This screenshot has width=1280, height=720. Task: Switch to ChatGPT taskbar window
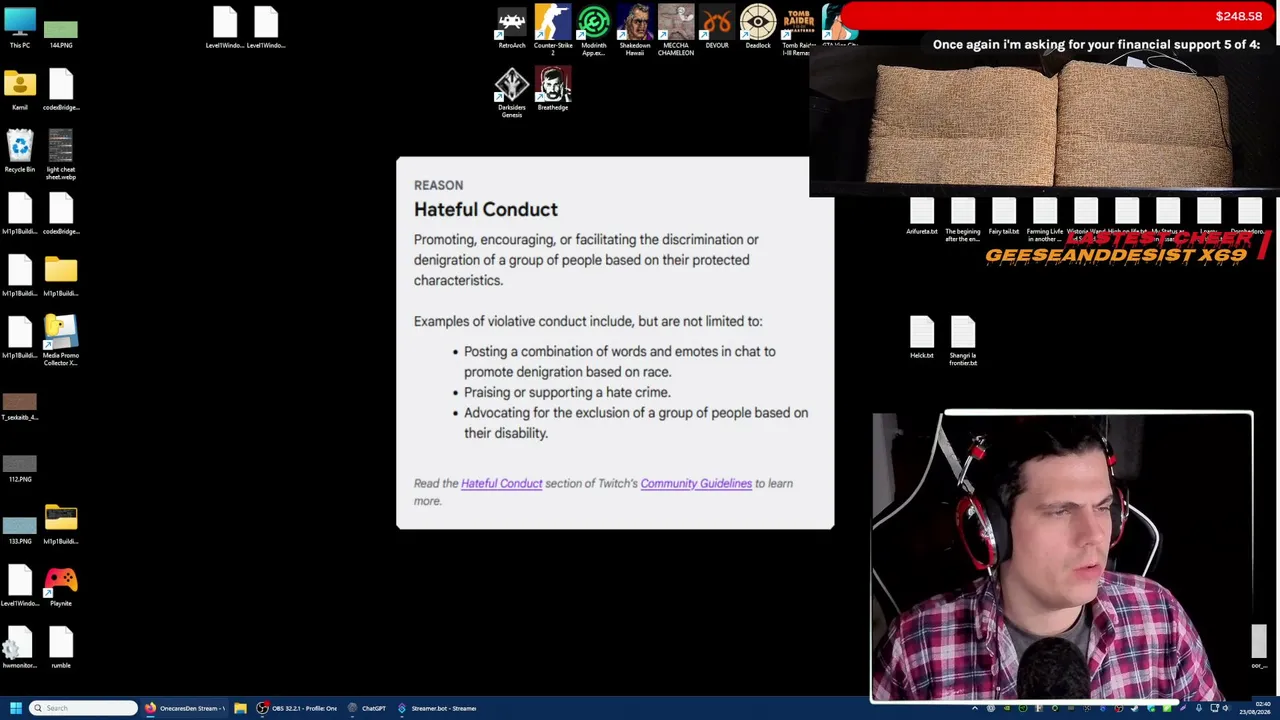(x=367, y=708)
